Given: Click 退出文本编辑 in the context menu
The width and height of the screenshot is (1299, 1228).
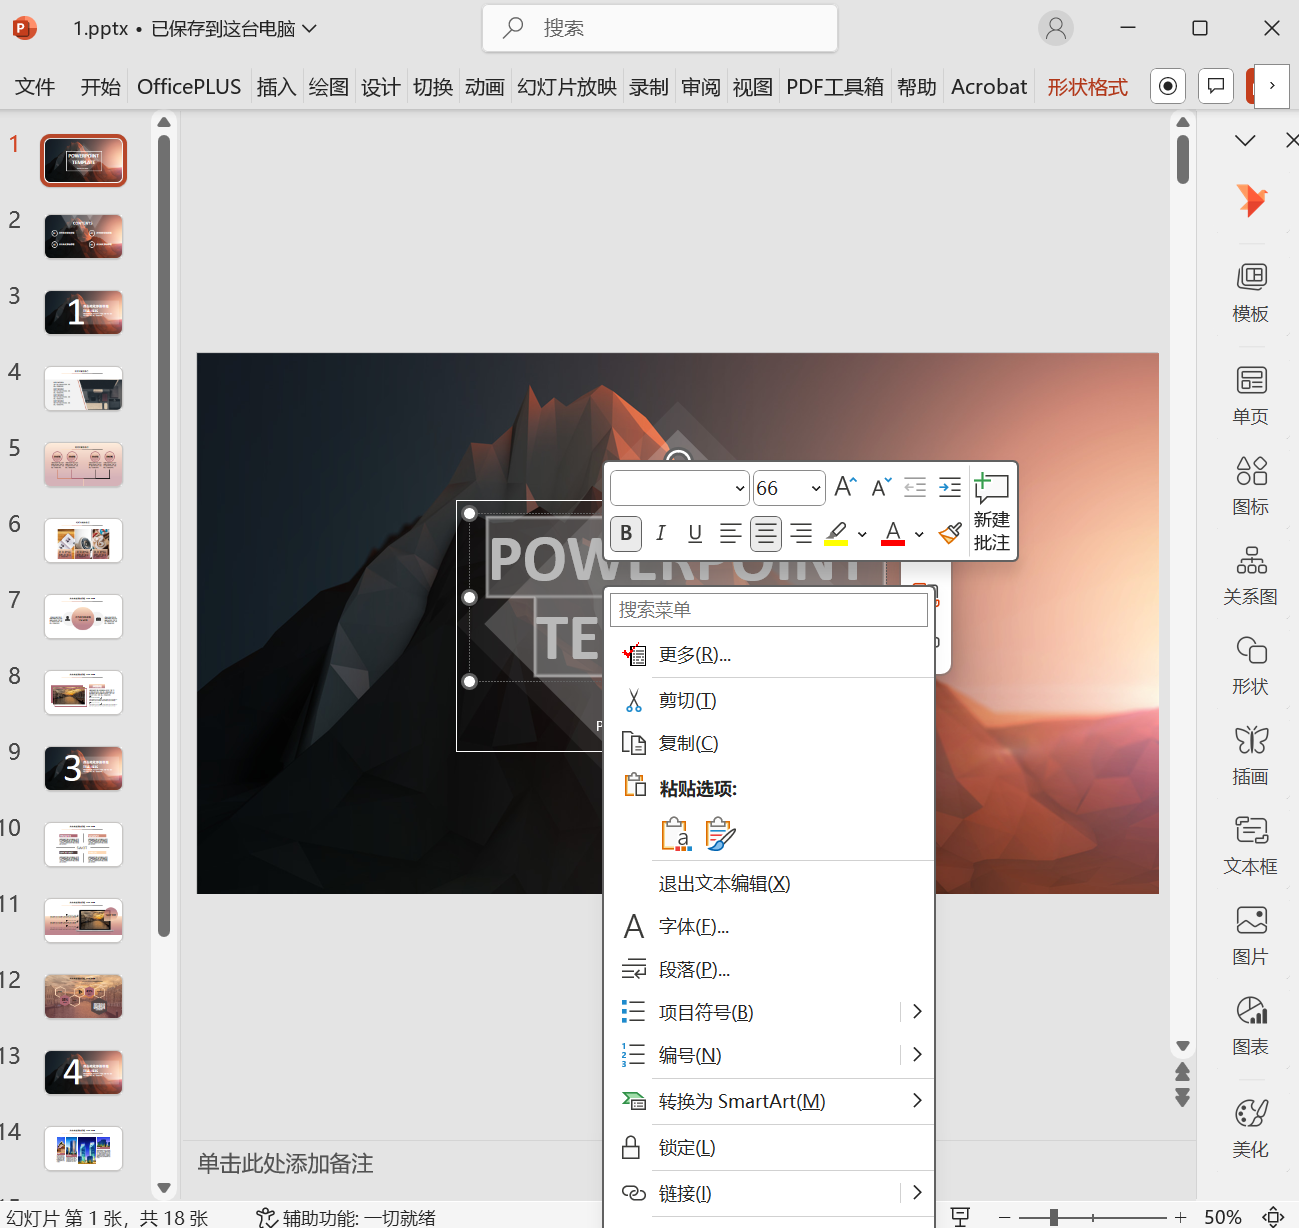Looking at the screenshot, I should (x=724, y=883).
